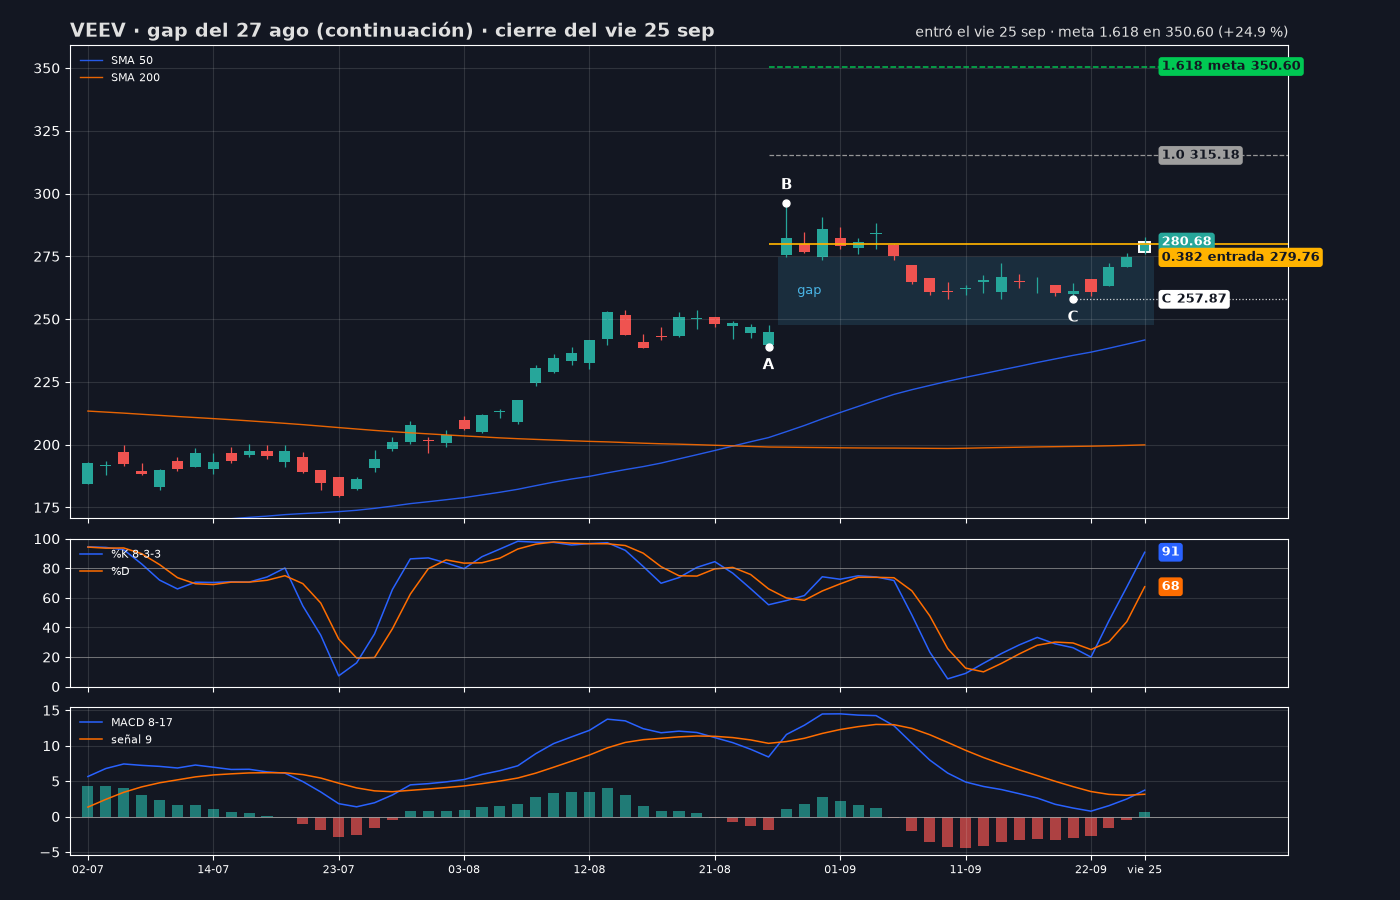Click the 15 tick on the MACD axis
This screenshot has width=1400, height=900.
click(51, 711)
